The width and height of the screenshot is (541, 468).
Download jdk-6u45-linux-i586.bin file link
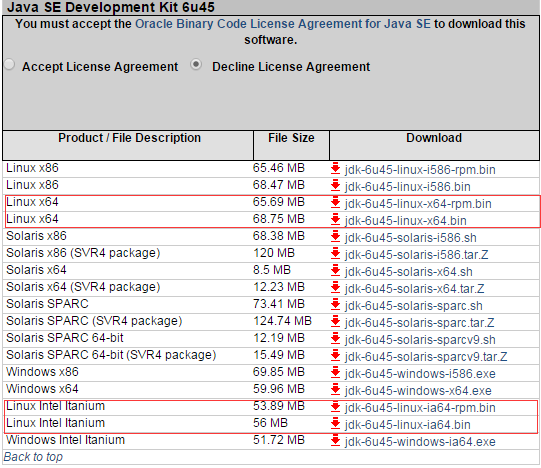[407, 187]
